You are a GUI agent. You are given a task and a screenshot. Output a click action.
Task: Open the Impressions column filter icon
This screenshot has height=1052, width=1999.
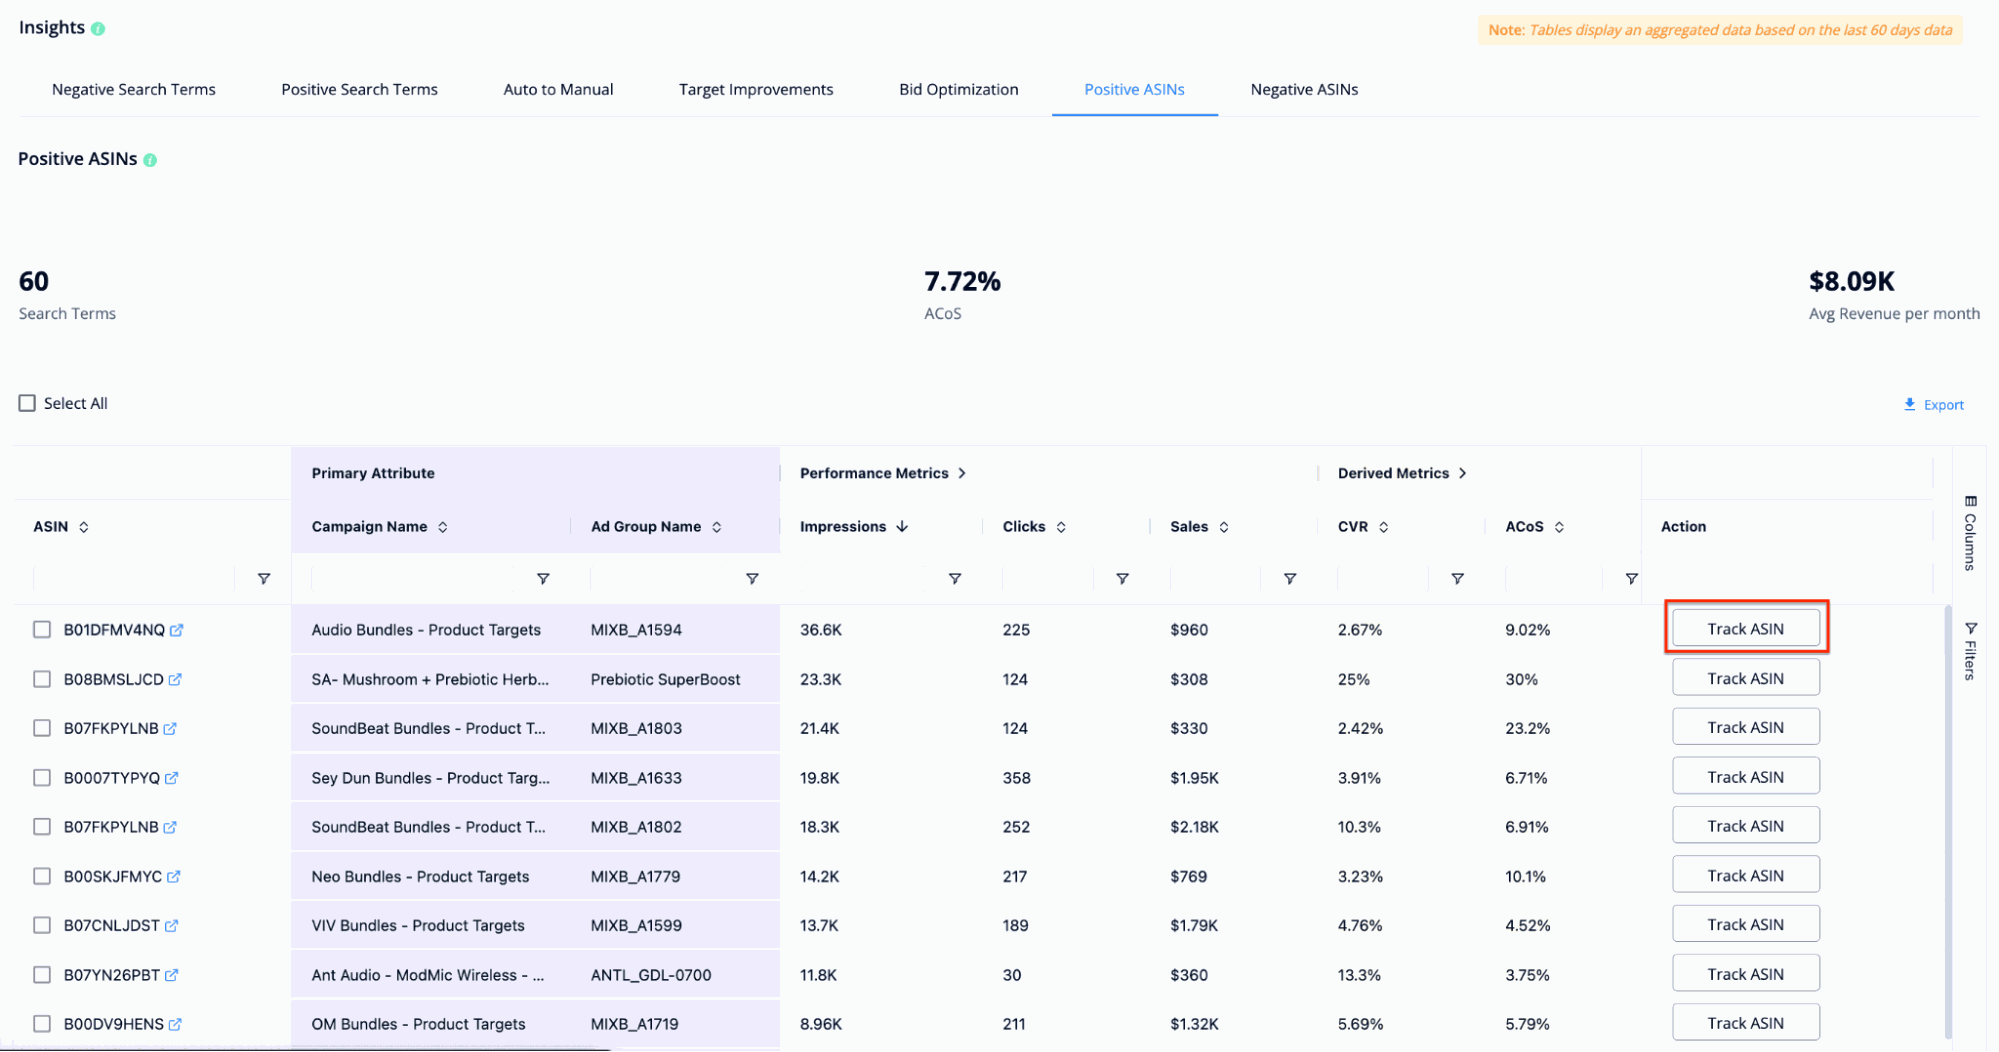point(955,579)
